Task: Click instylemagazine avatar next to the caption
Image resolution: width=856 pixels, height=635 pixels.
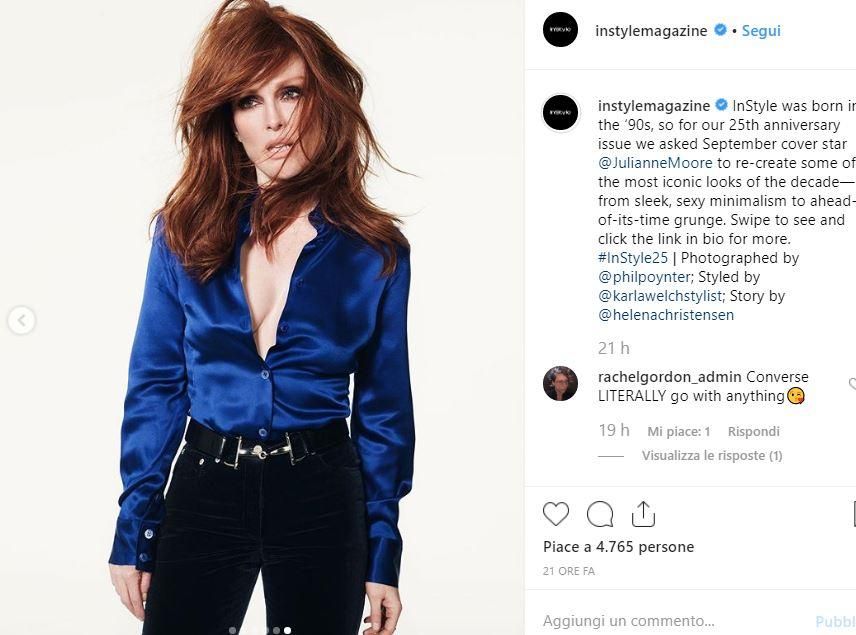Action: (x=560, y=112)
